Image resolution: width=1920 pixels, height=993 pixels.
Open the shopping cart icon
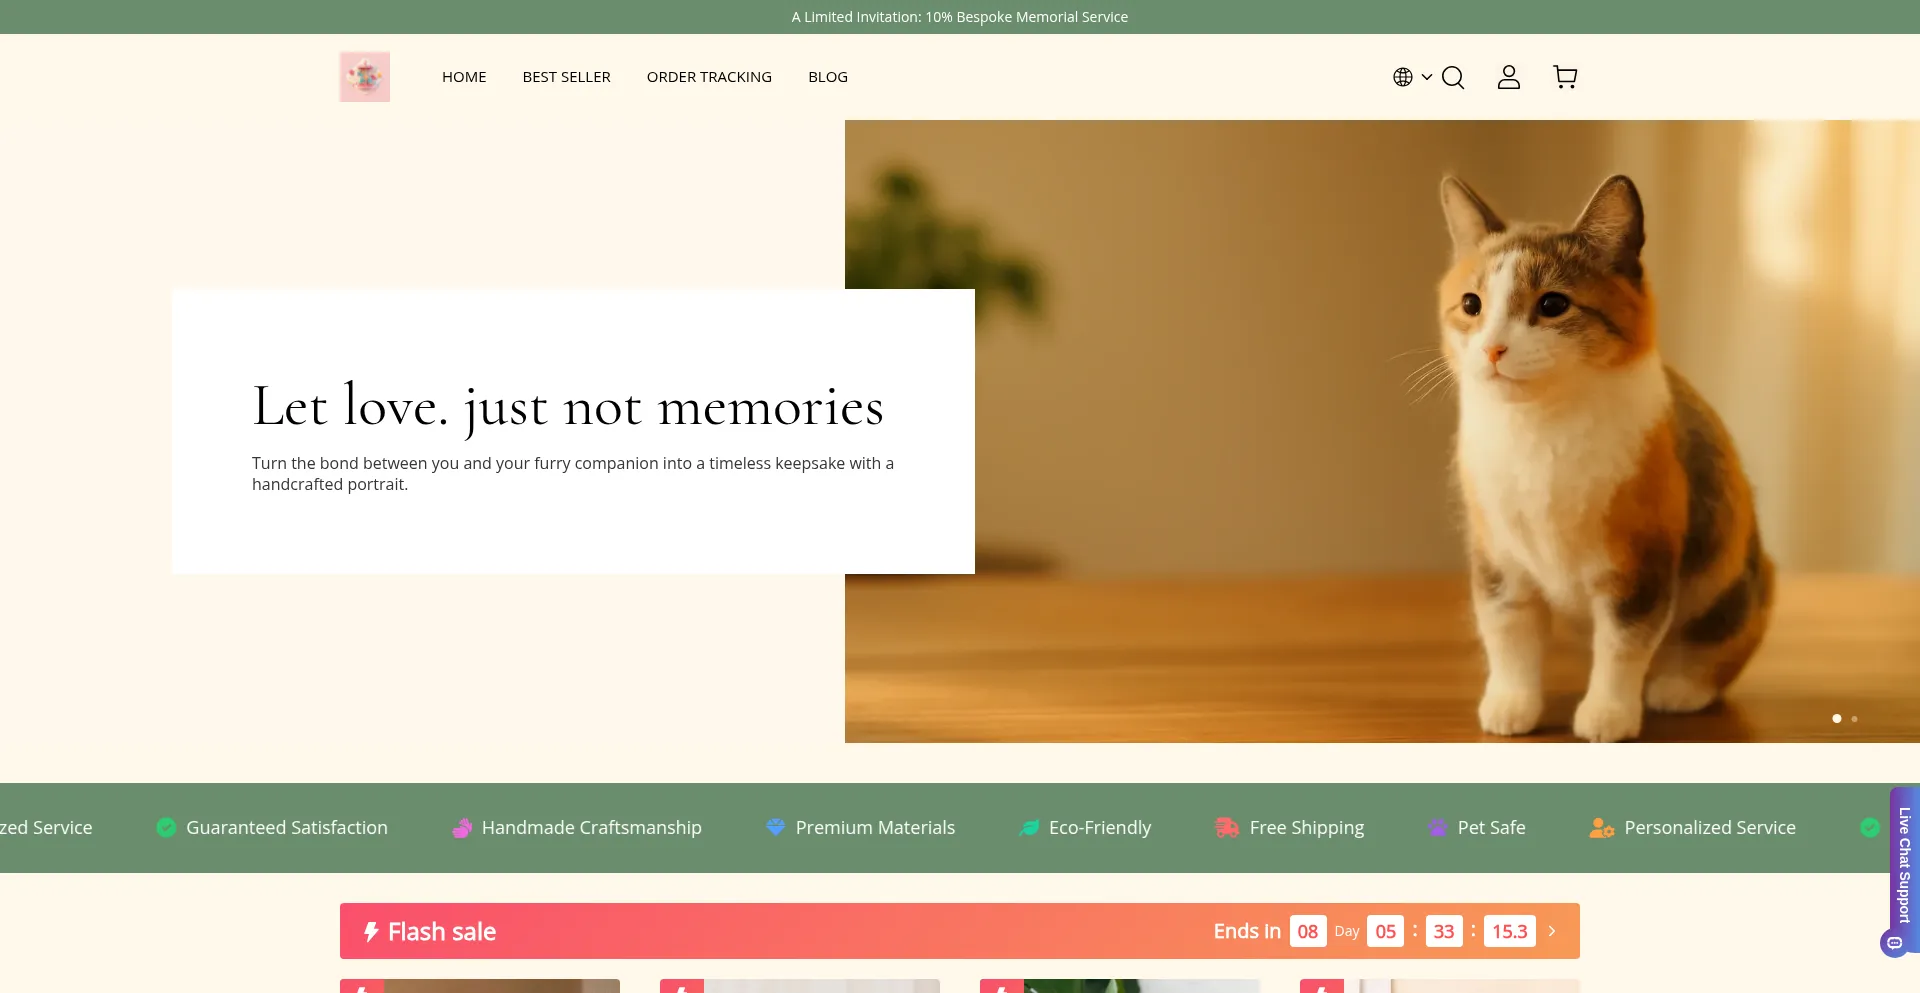pos(1565,77)
